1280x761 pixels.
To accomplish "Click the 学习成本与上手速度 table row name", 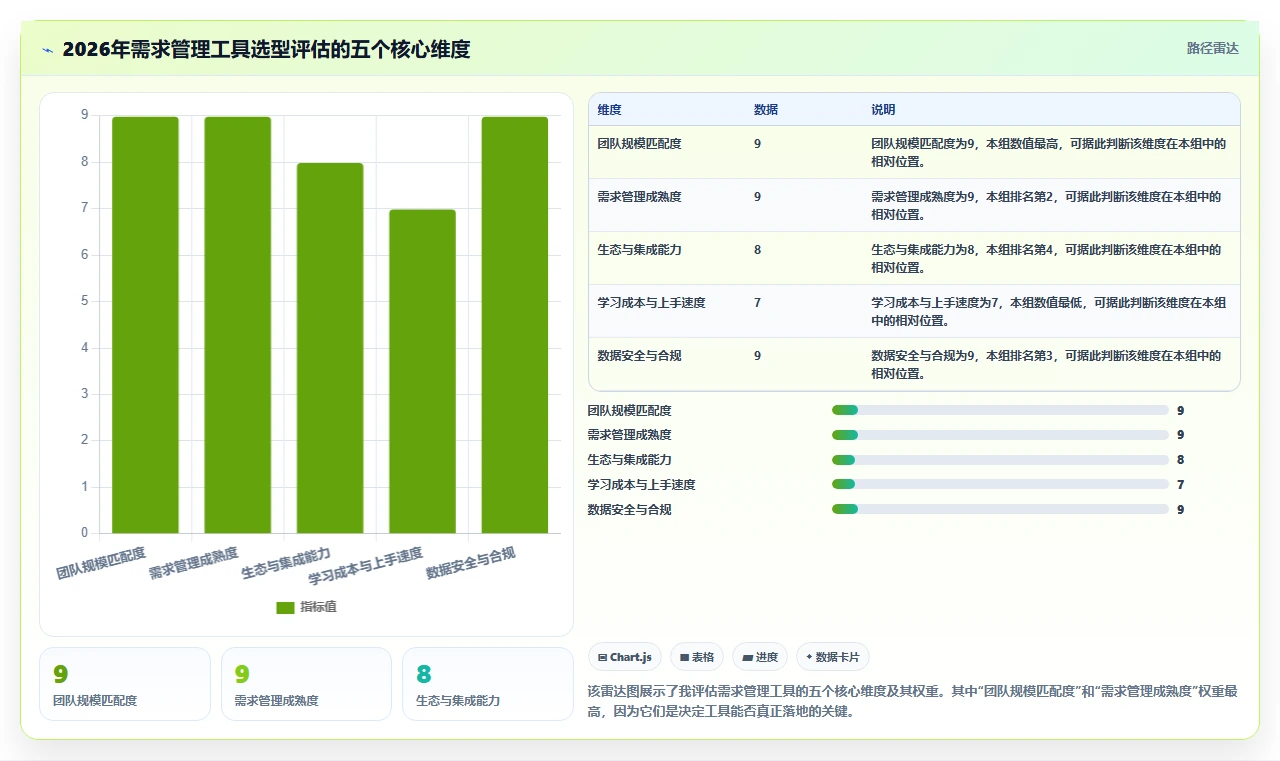I will tap(652, 303).
